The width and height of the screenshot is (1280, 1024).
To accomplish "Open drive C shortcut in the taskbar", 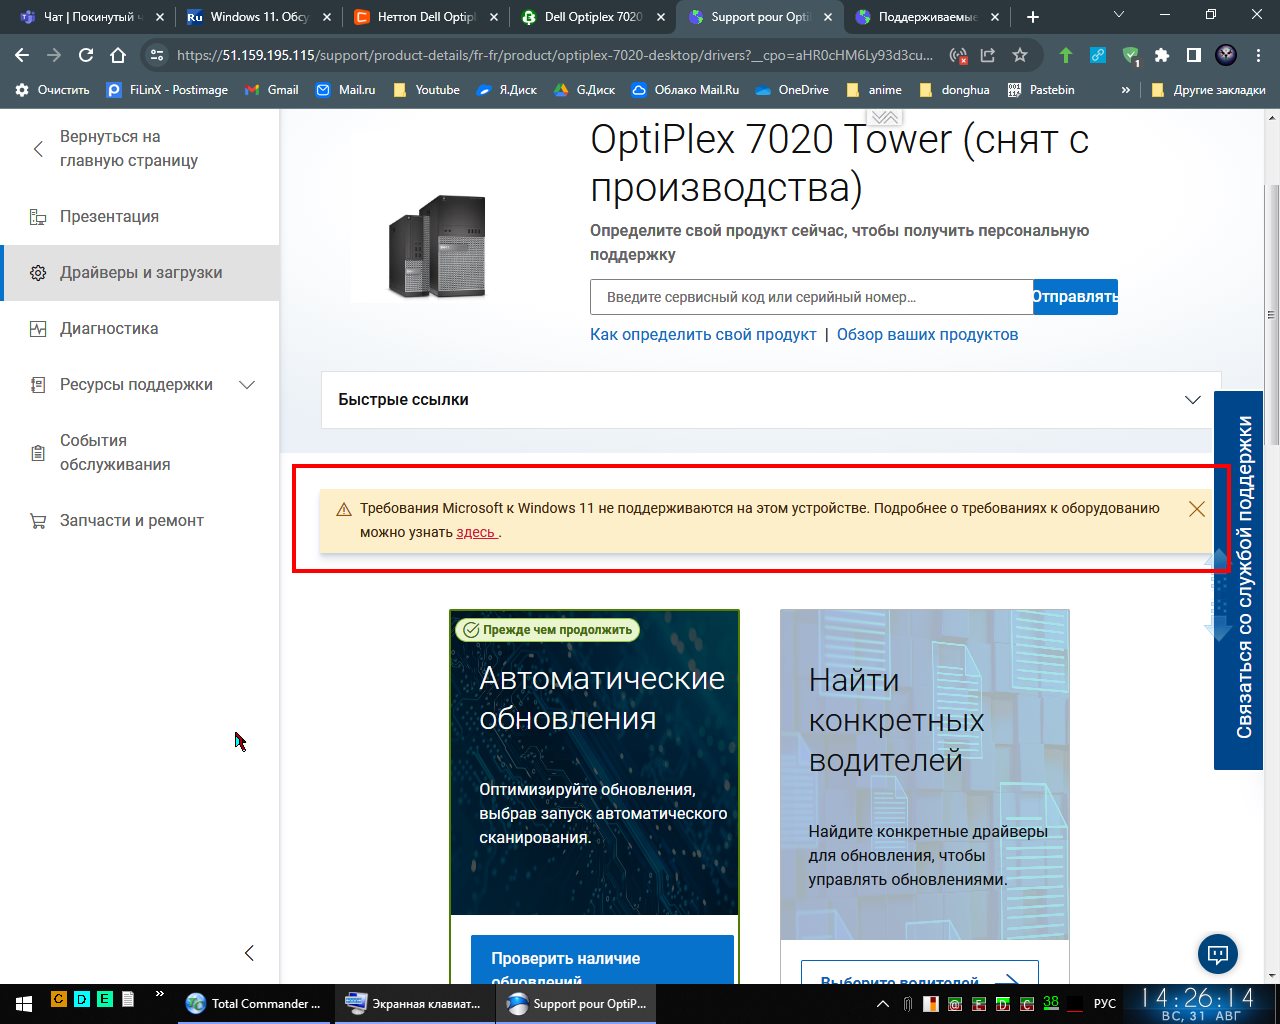I will (x=58, y=998).
